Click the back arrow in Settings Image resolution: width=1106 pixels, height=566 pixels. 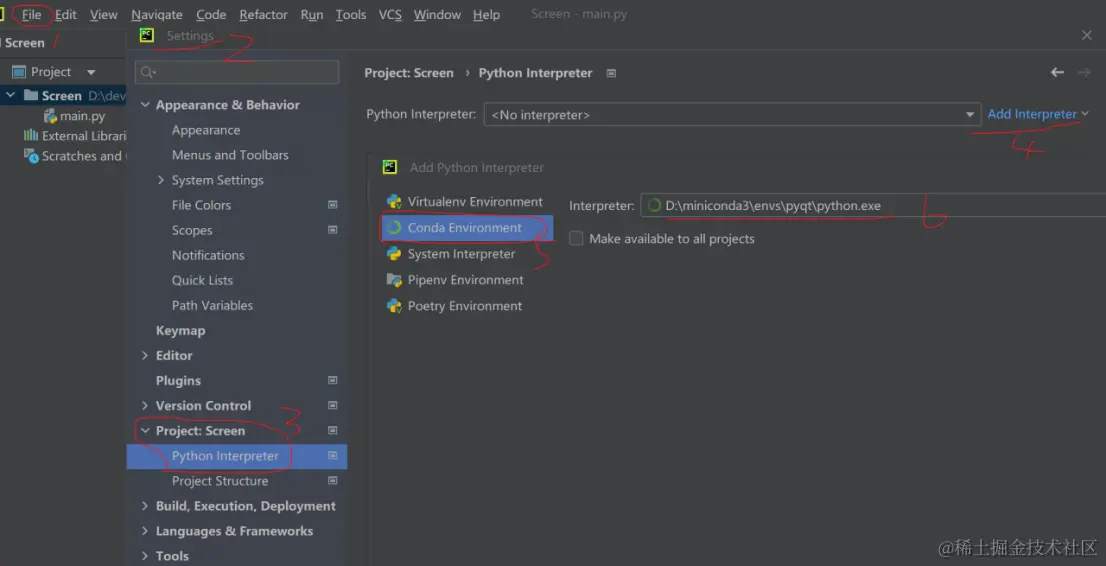pos(1057,73)
